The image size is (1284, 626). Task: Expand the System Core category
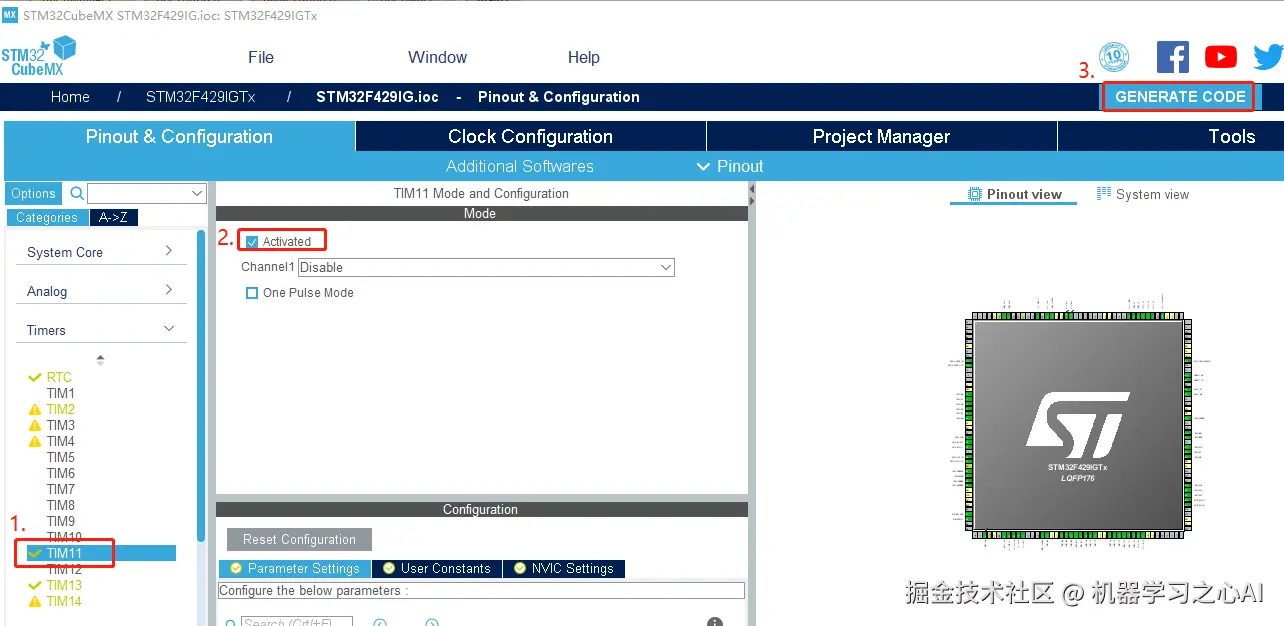coord(100,252)
